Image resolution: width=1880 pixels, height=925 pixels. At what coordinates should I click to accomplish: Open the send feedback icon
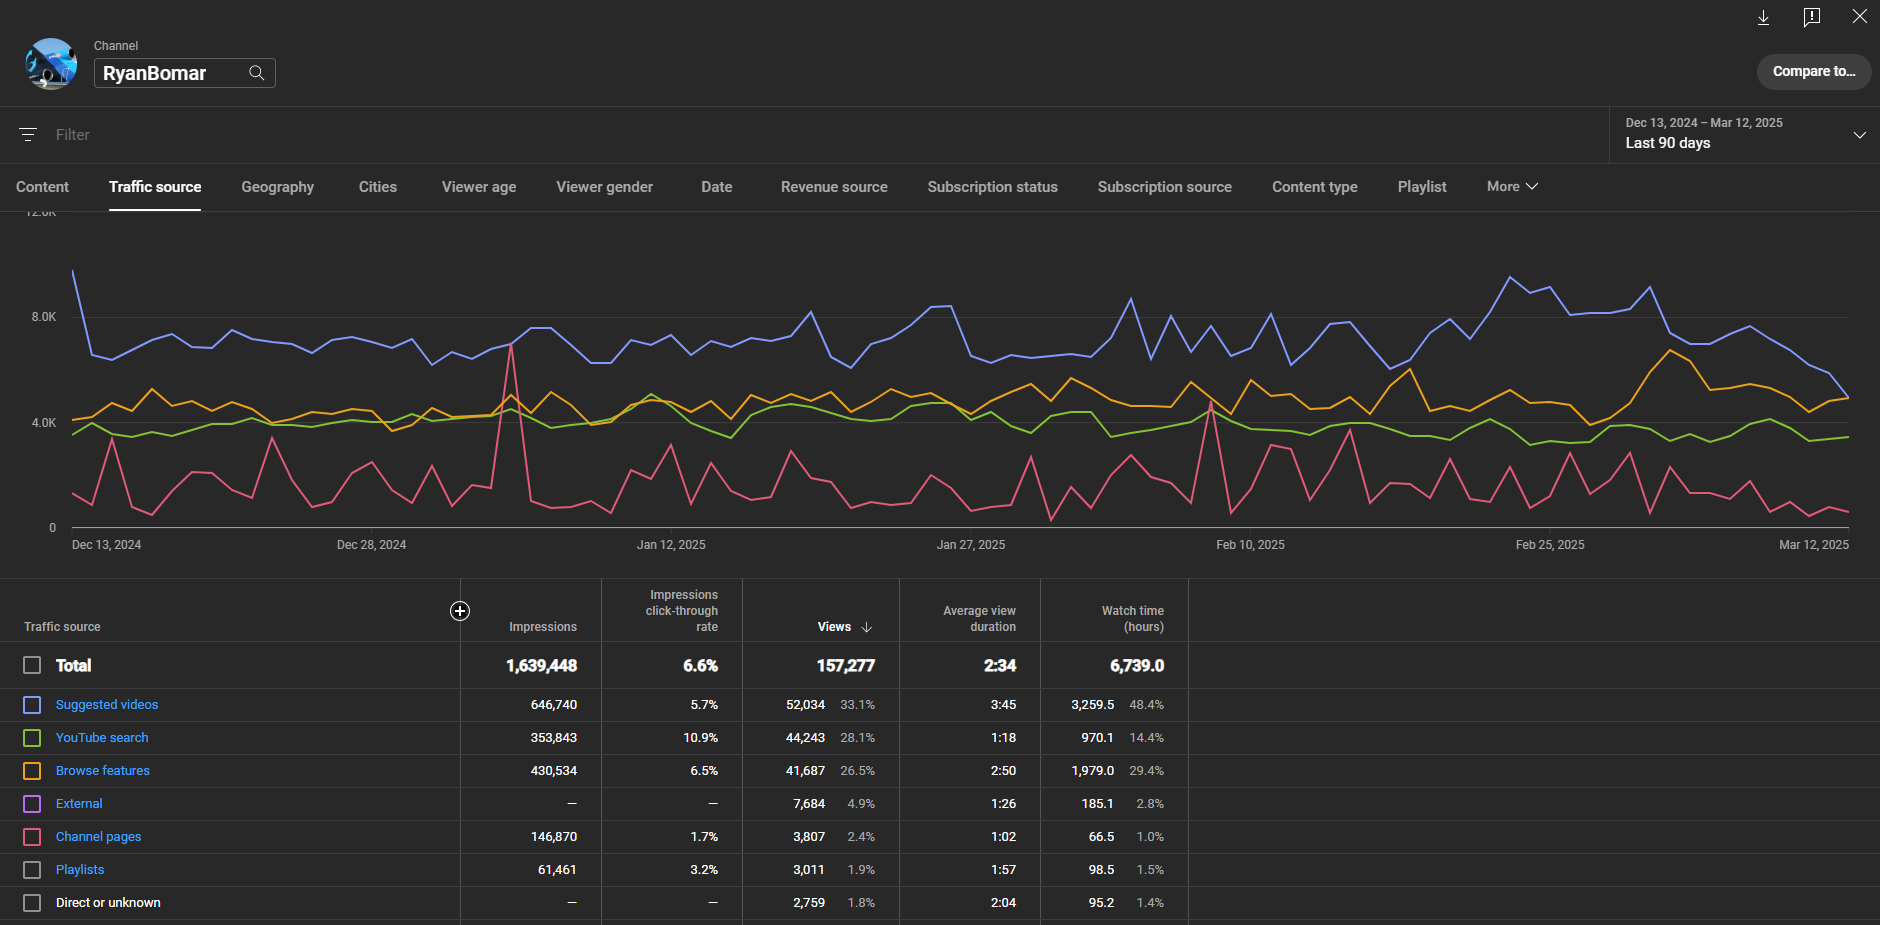coord(1812,17)
